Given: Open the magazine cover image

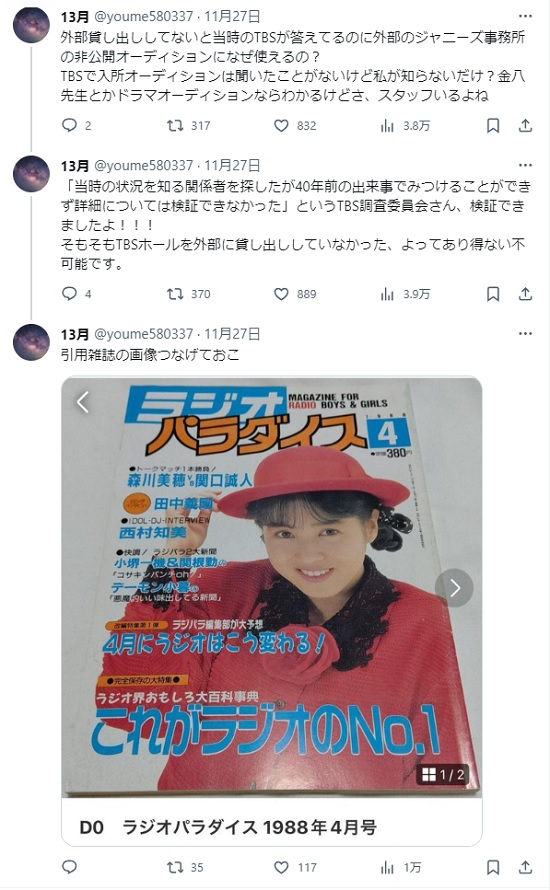Looking at the screenshot, I should click(x=272, y=587).
